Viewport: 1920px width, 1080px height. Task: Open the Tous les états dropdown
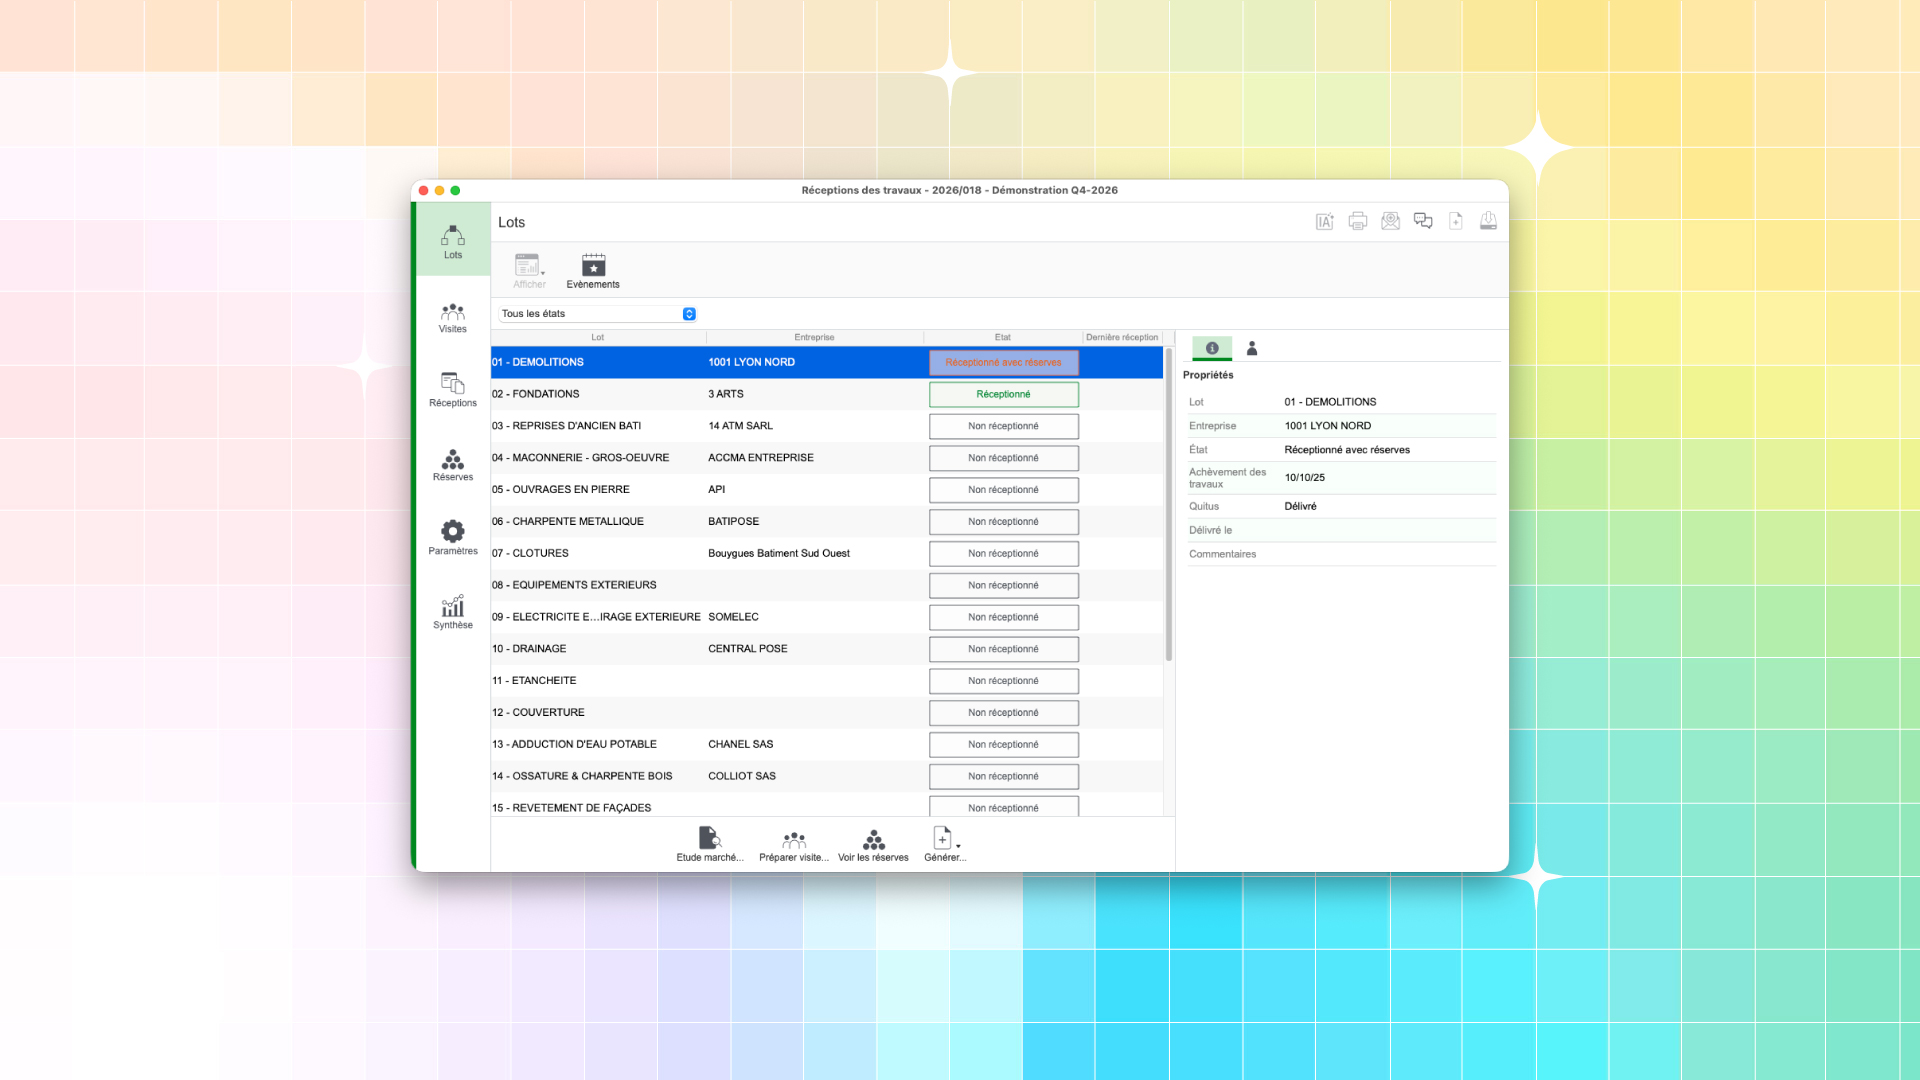(x=598, y=314)
